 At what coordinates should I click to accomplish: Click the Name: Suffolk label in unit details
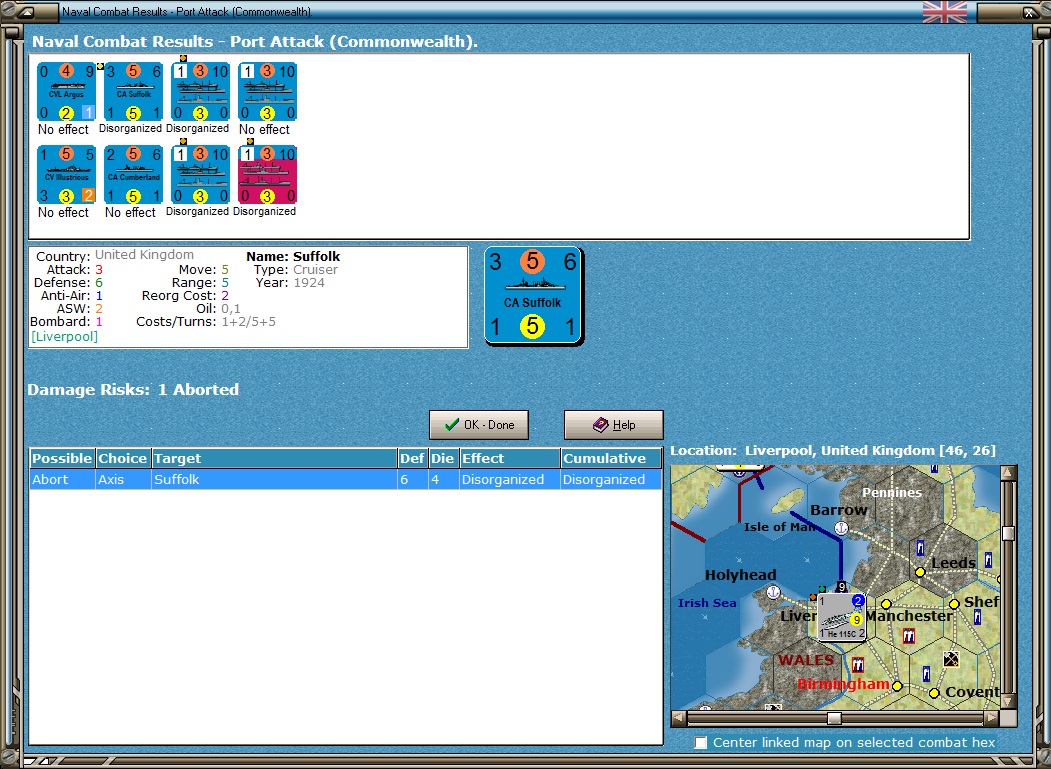[x=293, y=256]
